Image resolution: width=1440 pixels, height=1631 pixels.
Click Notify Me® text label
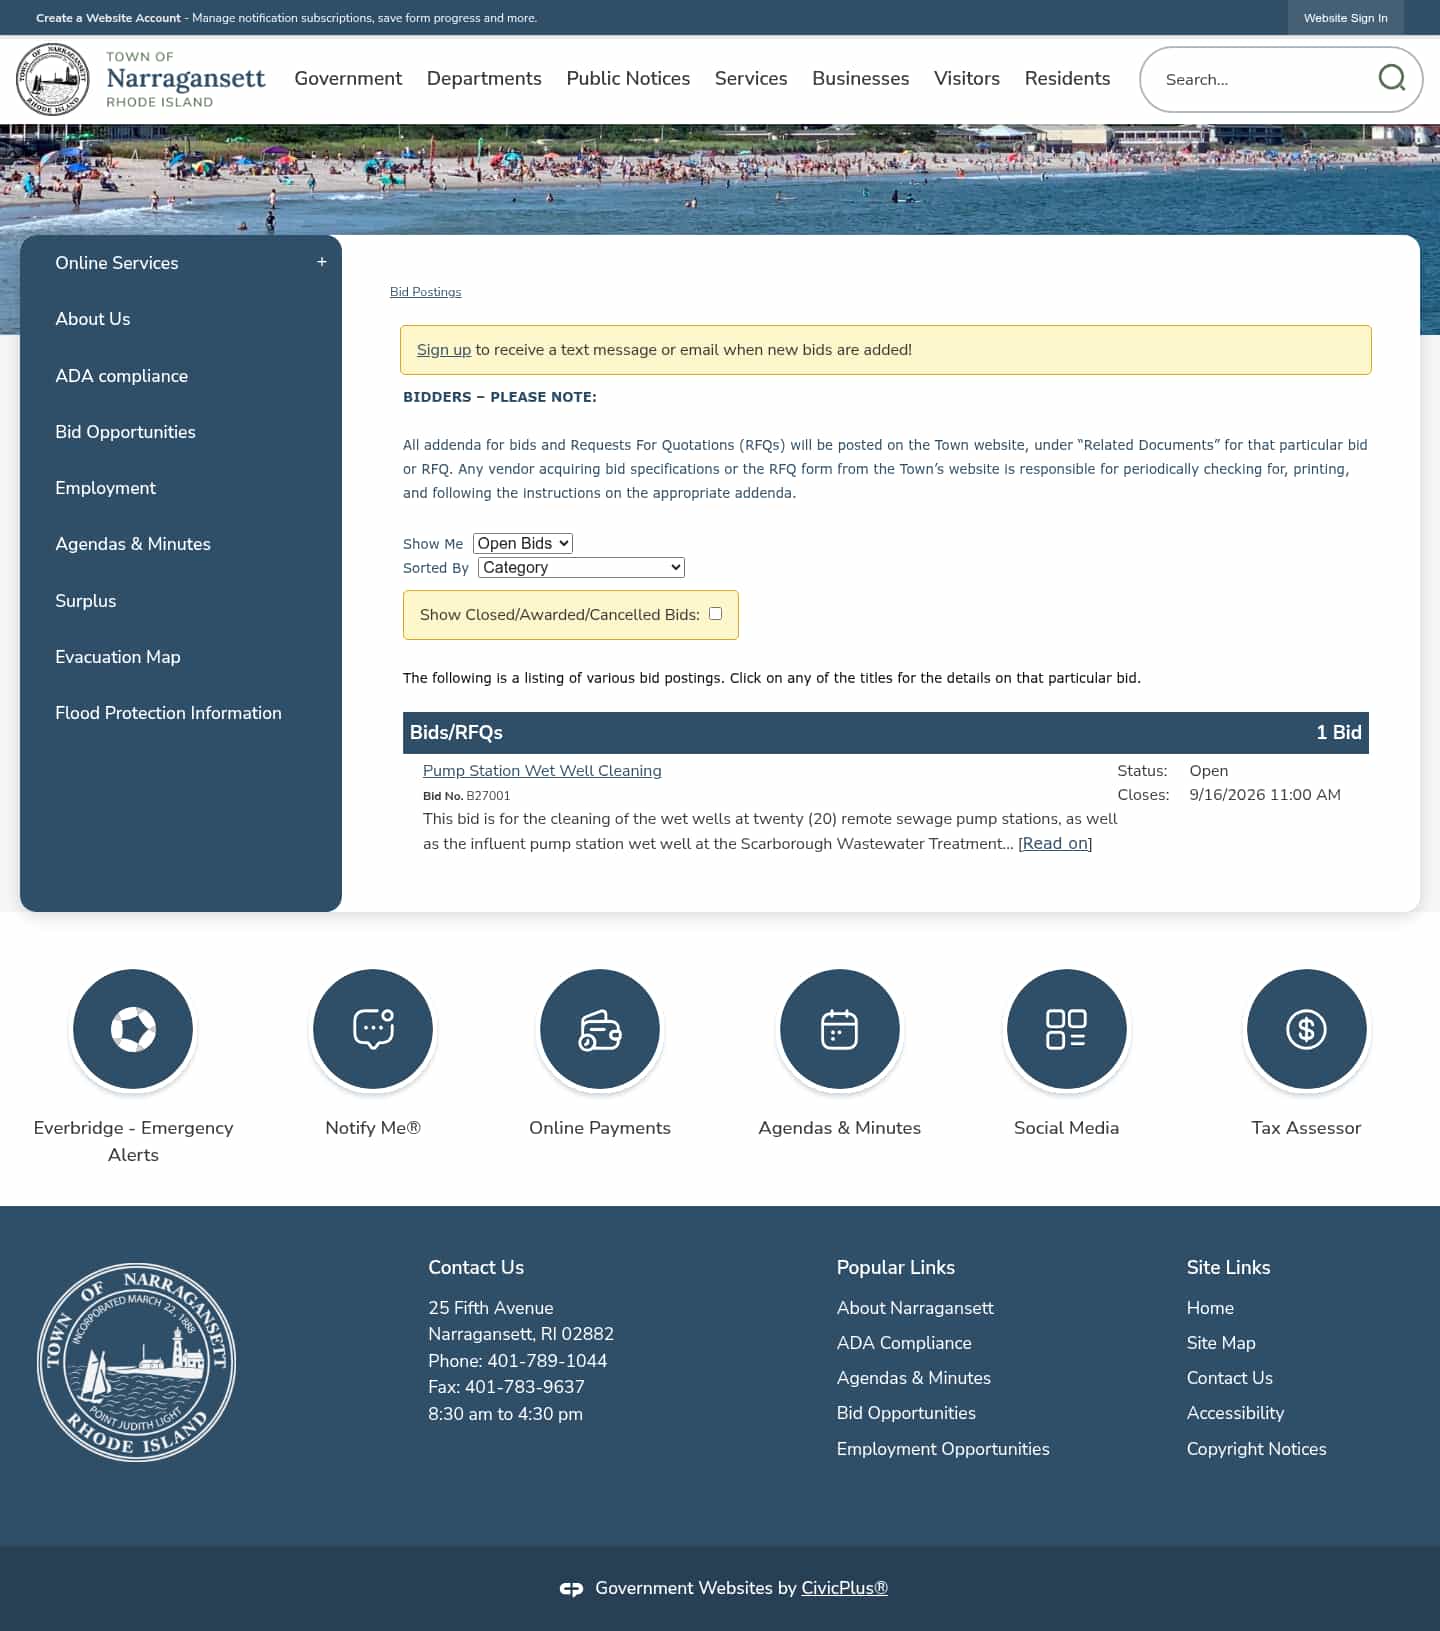pos(373,1128)
